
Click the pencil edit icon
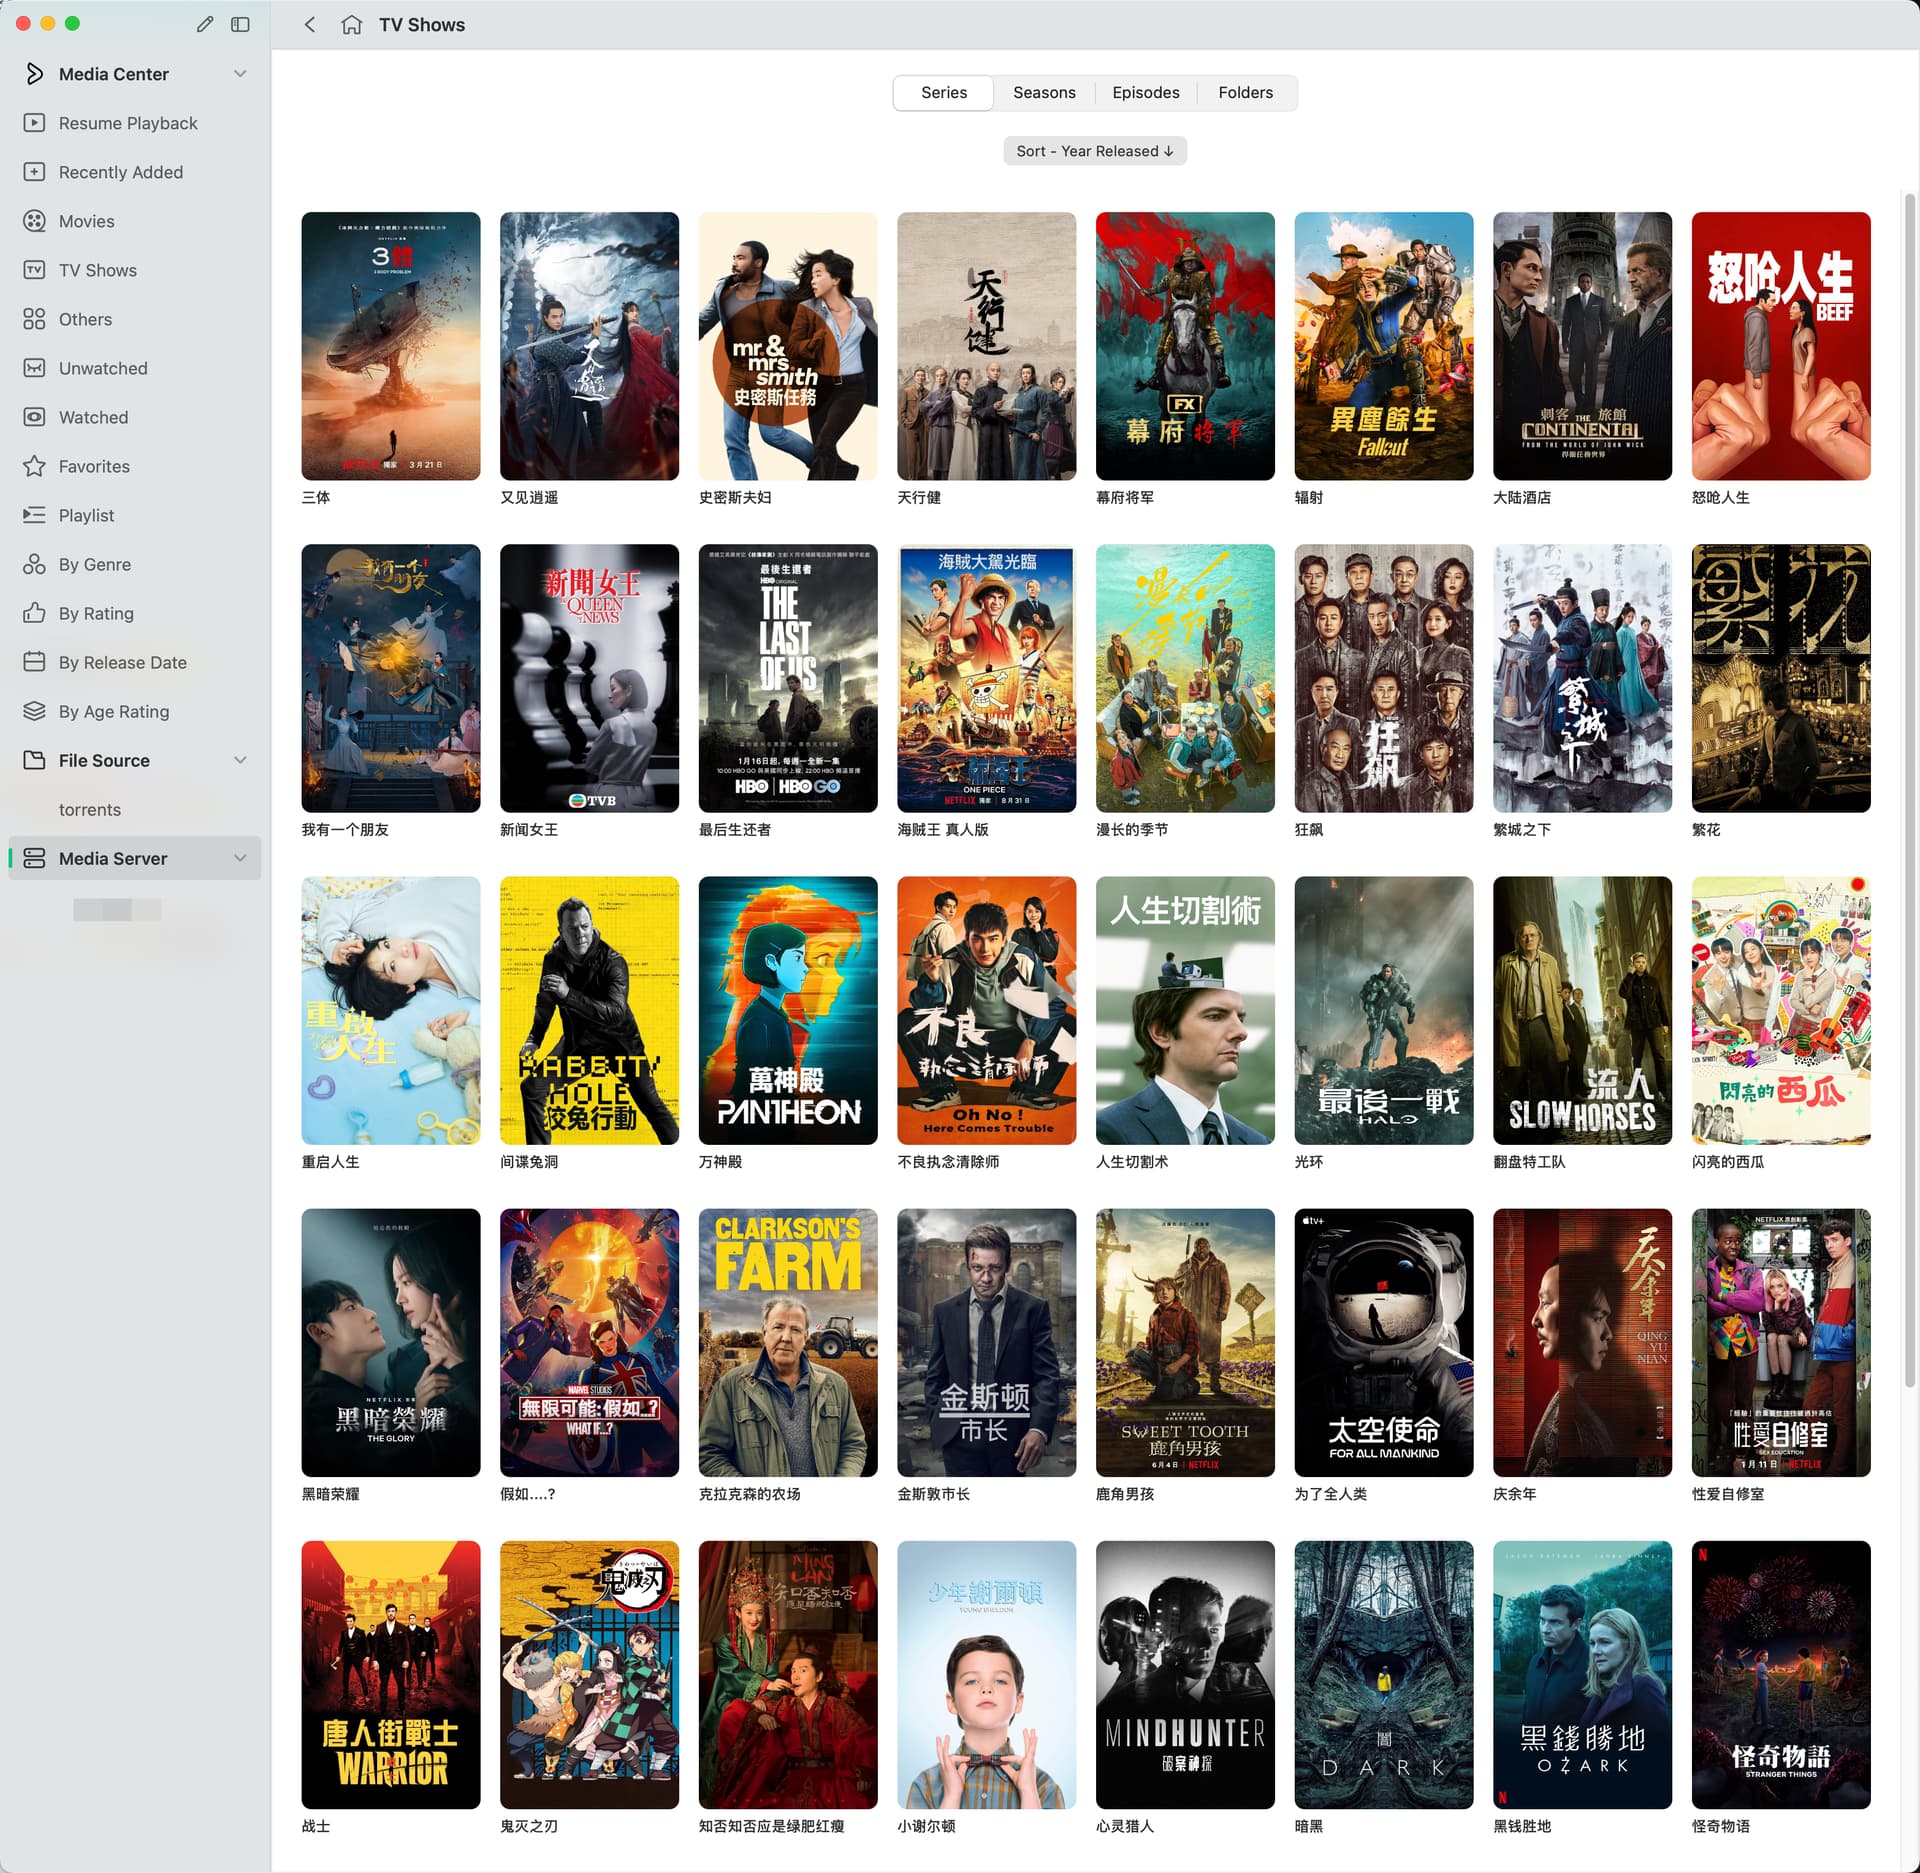coord(205,24)
